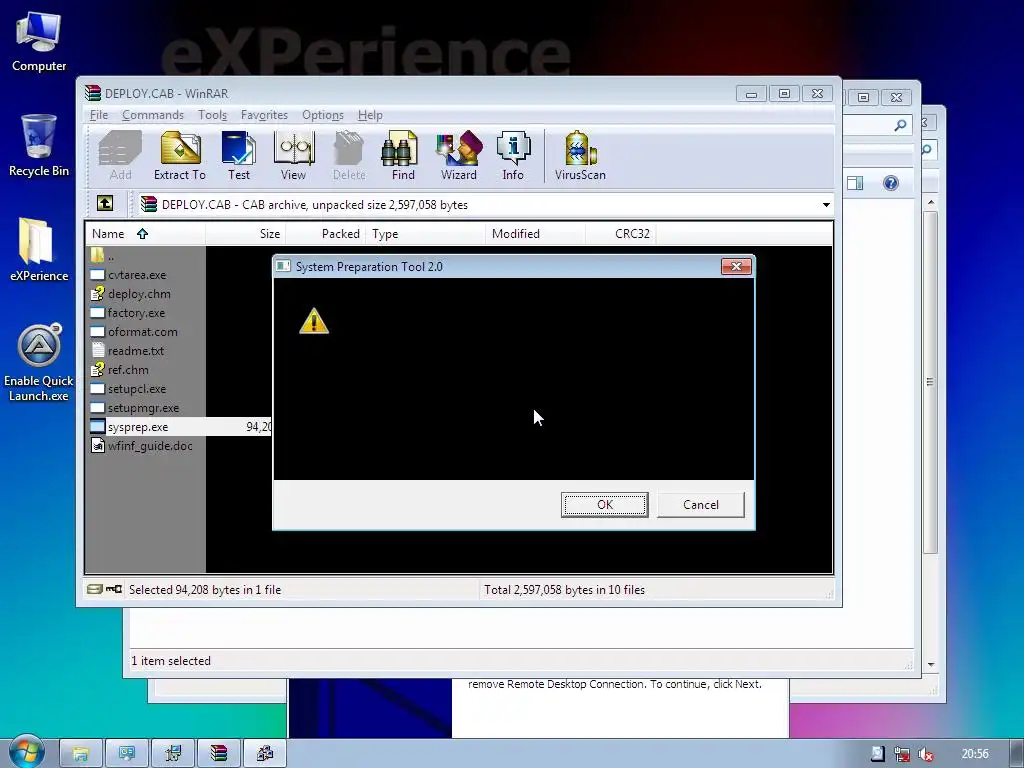Click the taskbar clock showing 20:56
This screenshot has height=768, width=1024.
coord(974,754)
